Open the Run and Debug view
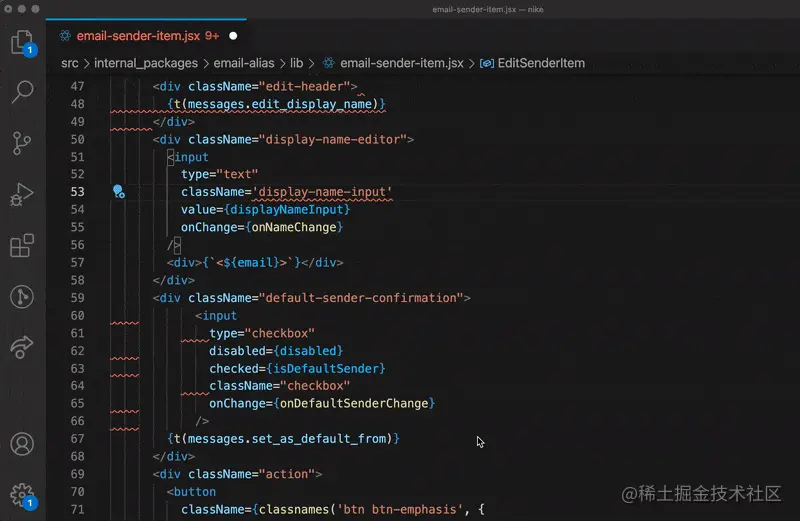 click(x=21, y=194)
